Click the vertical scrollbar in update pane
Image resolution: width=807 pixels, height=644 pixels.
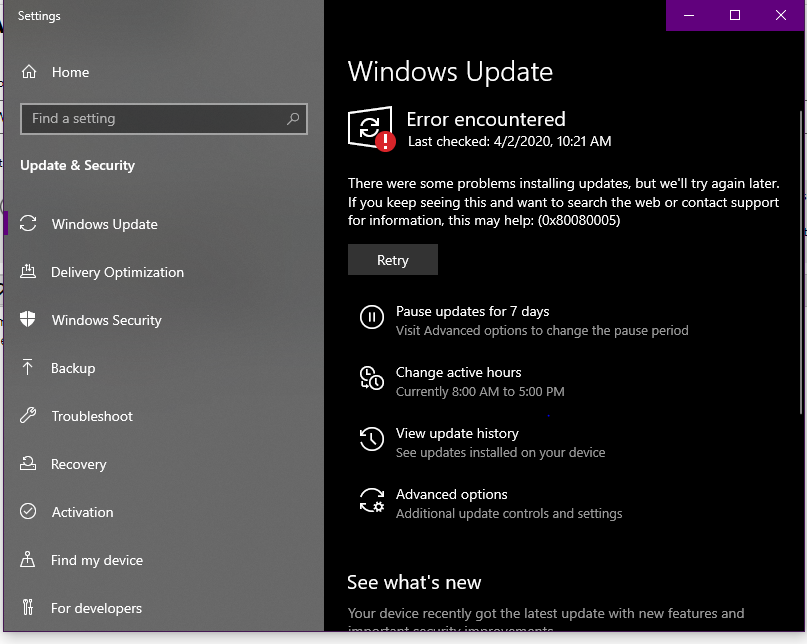(801, 263)
